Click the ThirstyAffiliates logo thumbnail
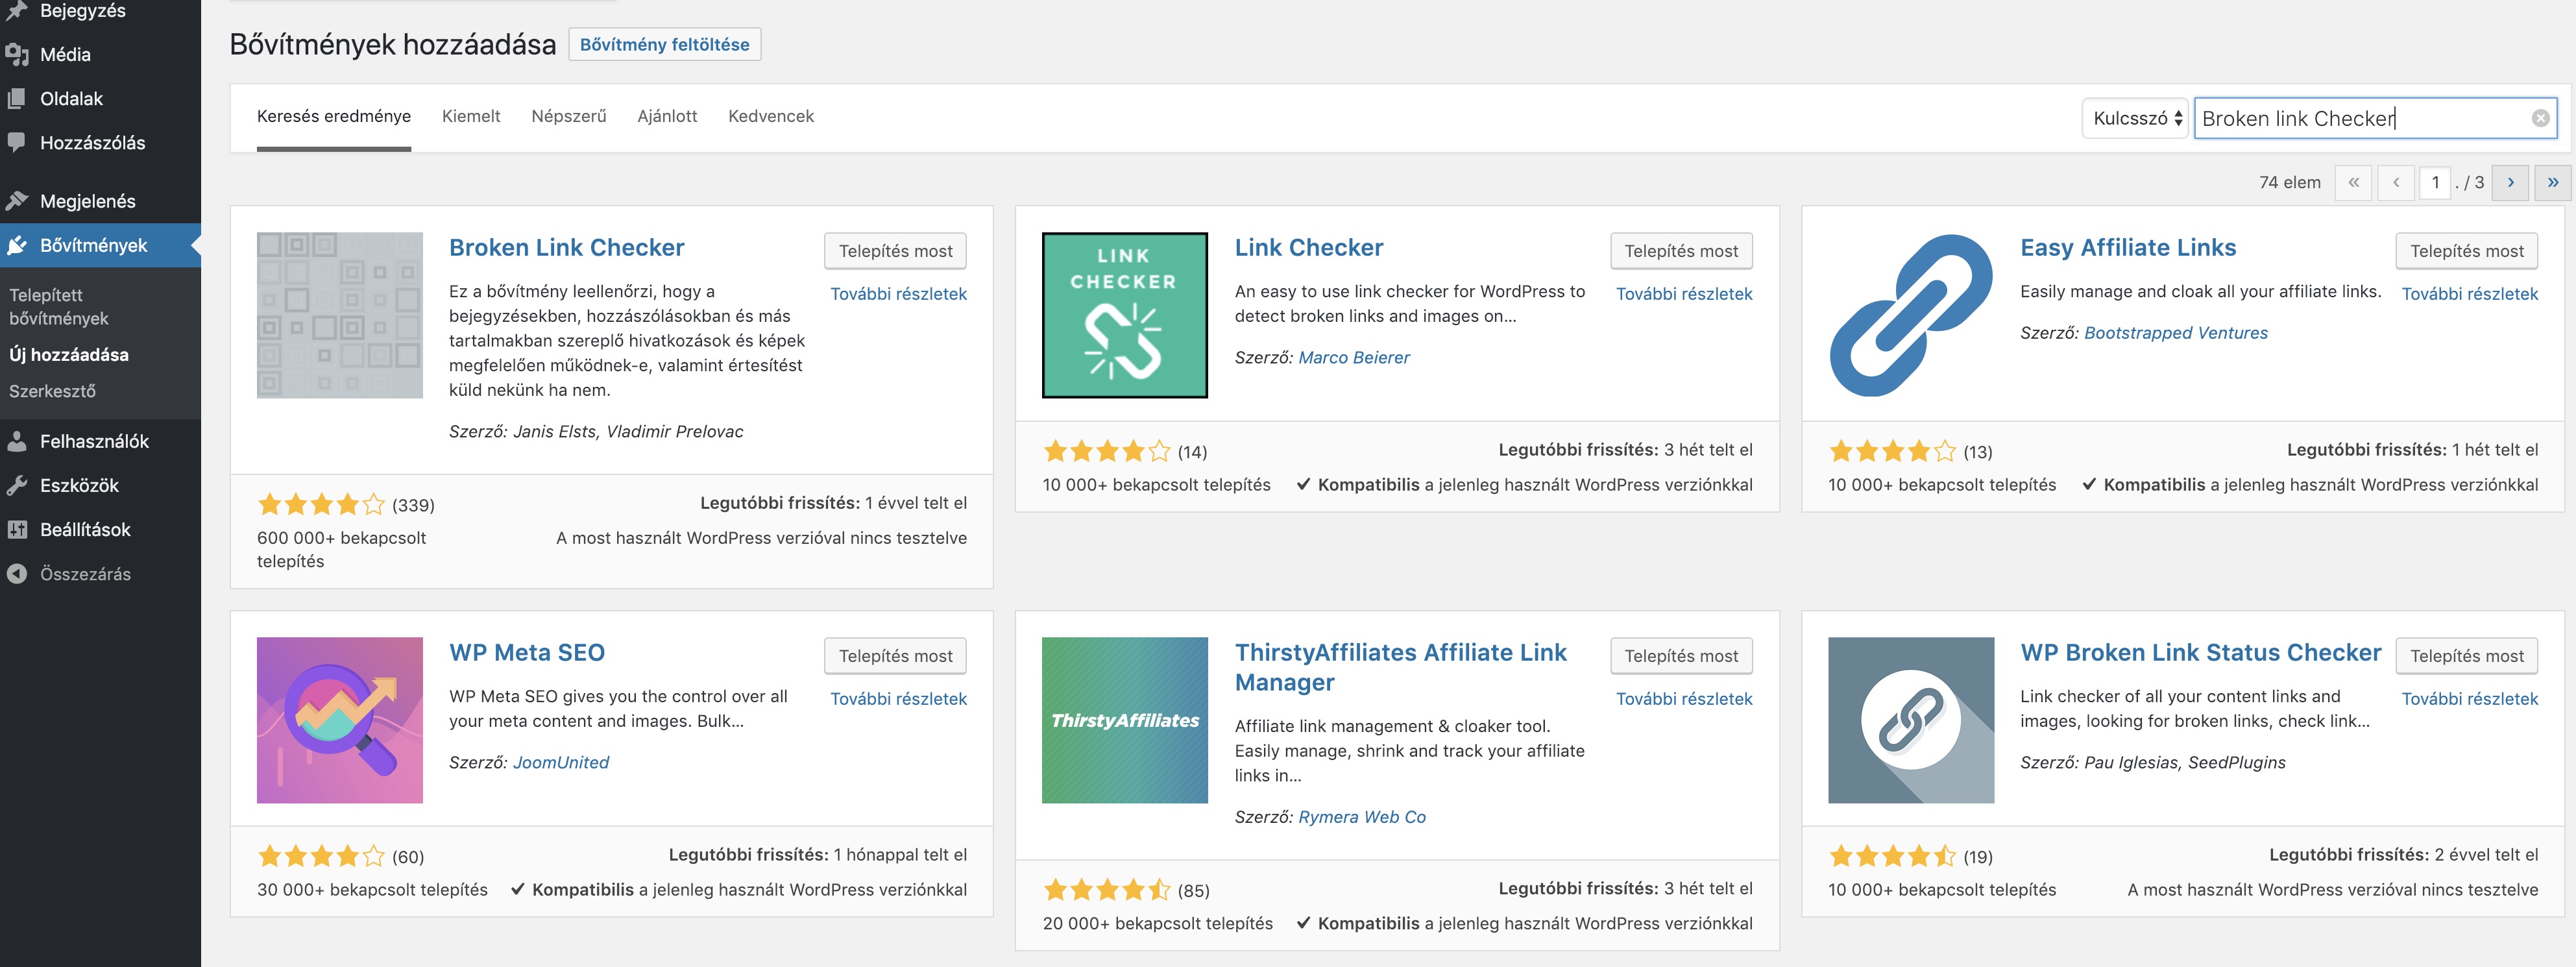Image resolution: width=2576 pixels, height=967 pixels. [x=1124, y=720]
